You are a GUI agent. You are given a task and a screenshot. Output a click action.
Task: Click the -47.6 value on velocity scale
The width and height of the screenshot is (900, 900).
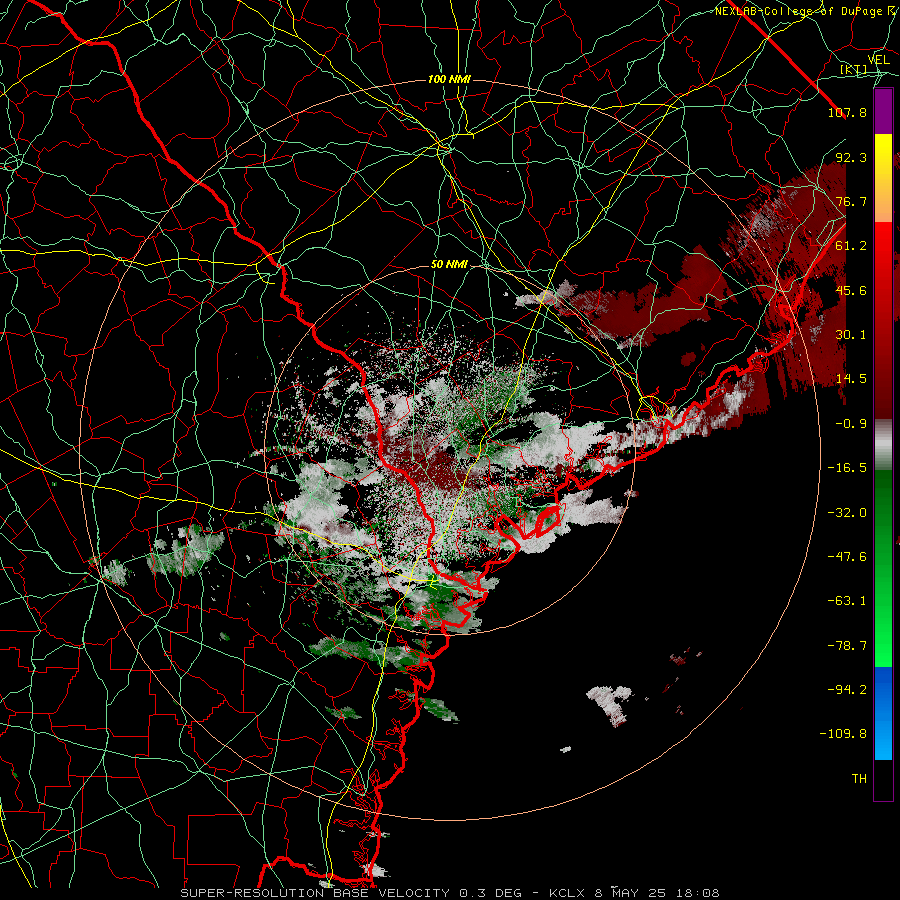coord(847,557)
